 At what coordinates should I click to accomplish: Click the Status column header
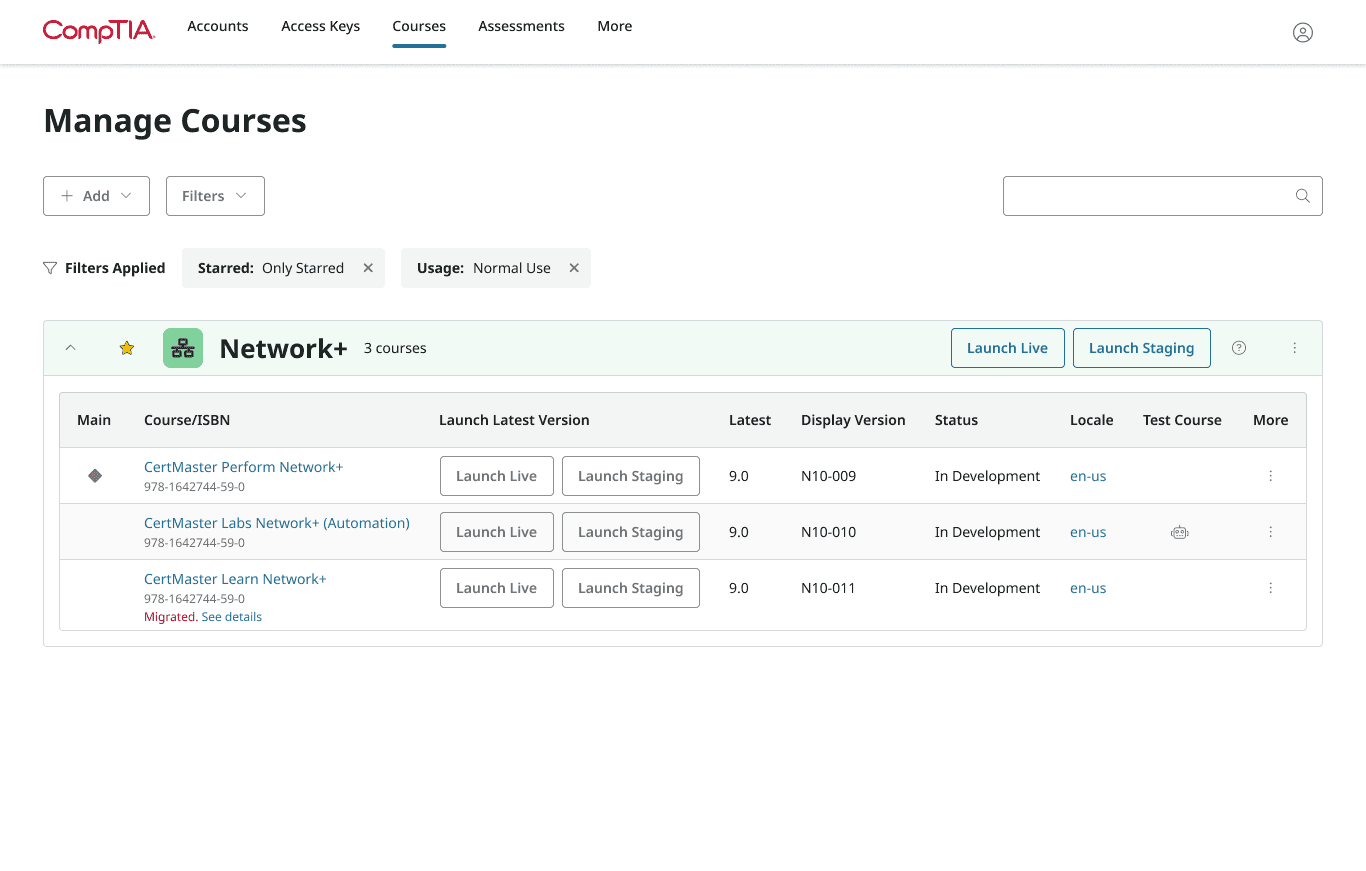(956, 420)
